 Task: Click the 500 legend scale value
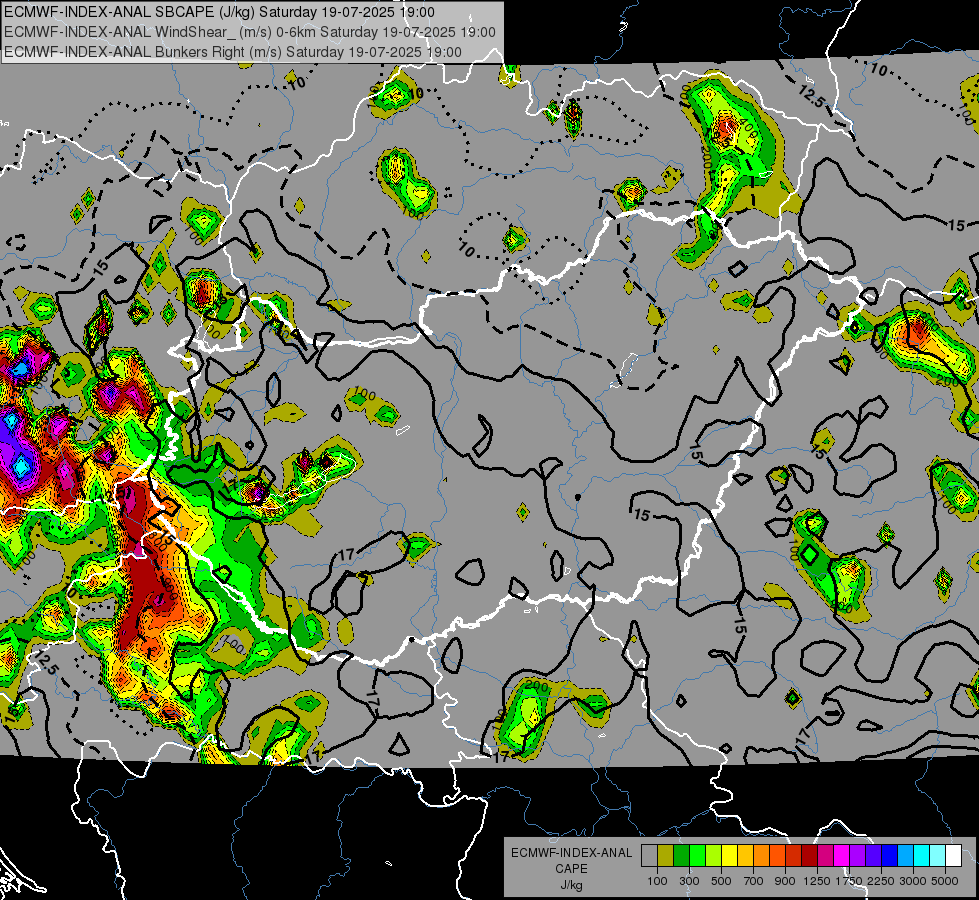pyautogui.click(x=721, y=881)
